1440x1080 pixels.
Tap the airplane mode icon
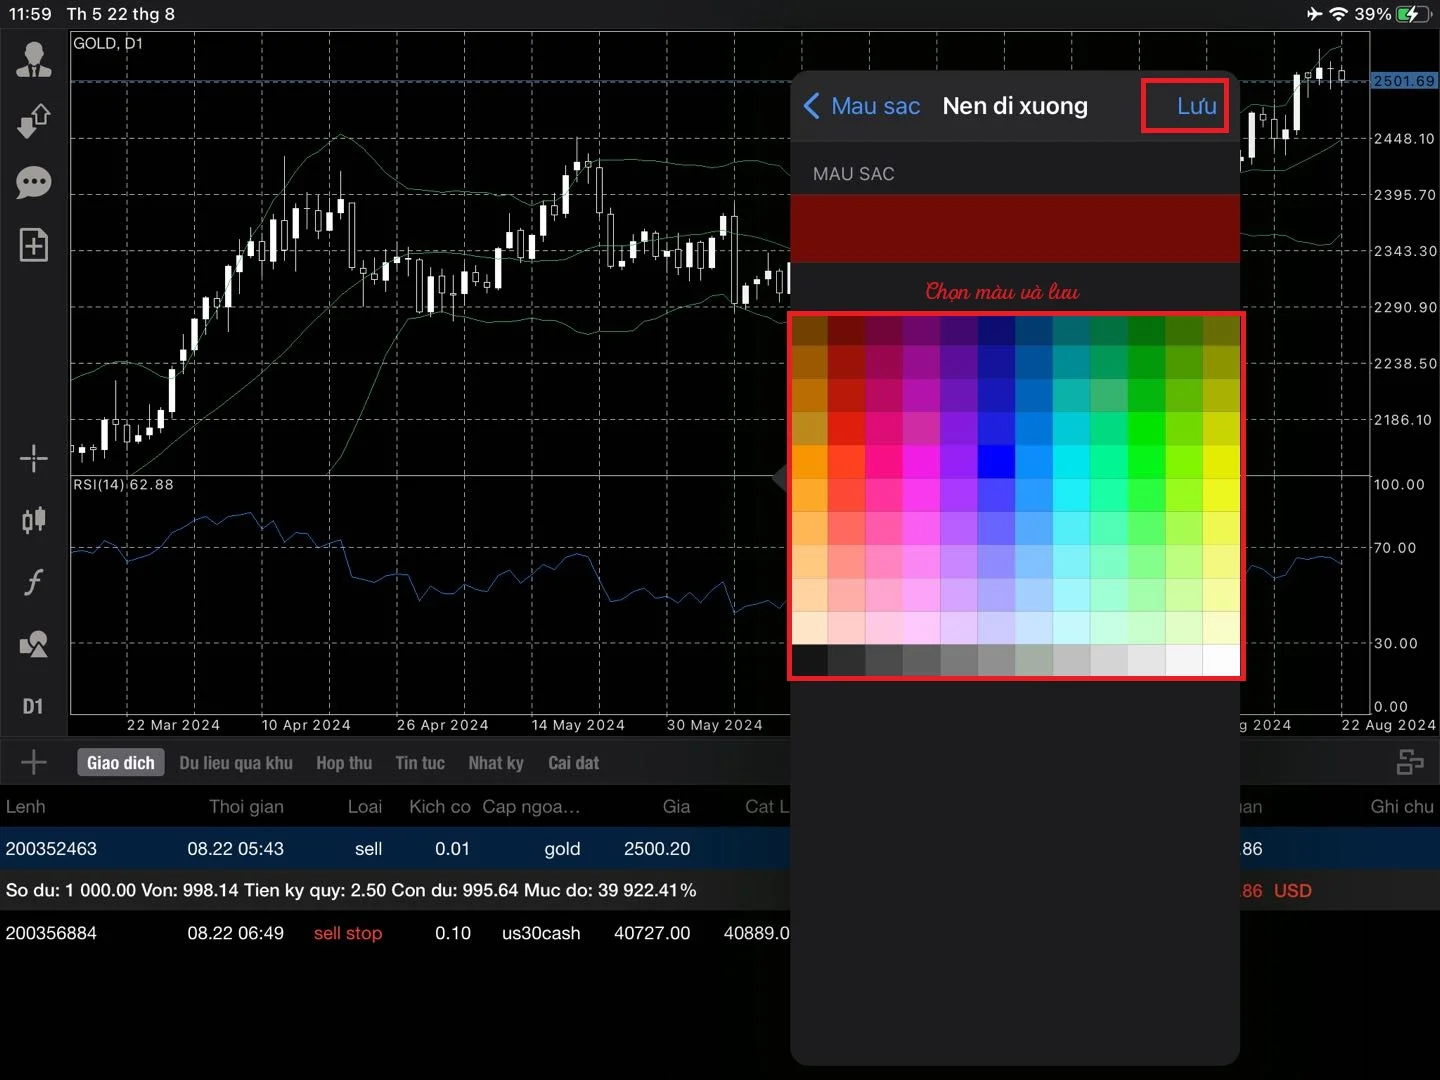tap(1314, 14)
